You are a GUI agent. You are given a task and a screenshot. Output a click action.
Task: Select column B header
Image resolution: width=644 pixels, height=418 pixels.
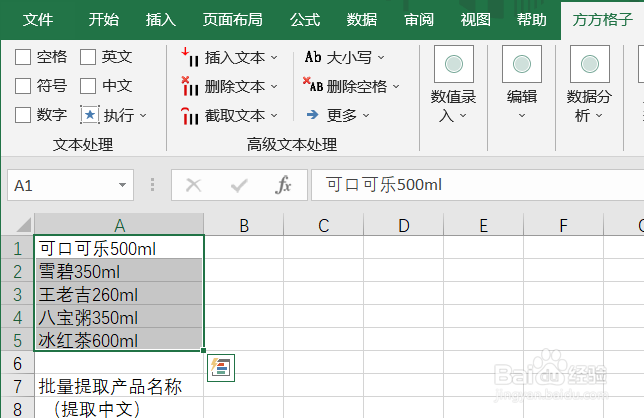244,225
